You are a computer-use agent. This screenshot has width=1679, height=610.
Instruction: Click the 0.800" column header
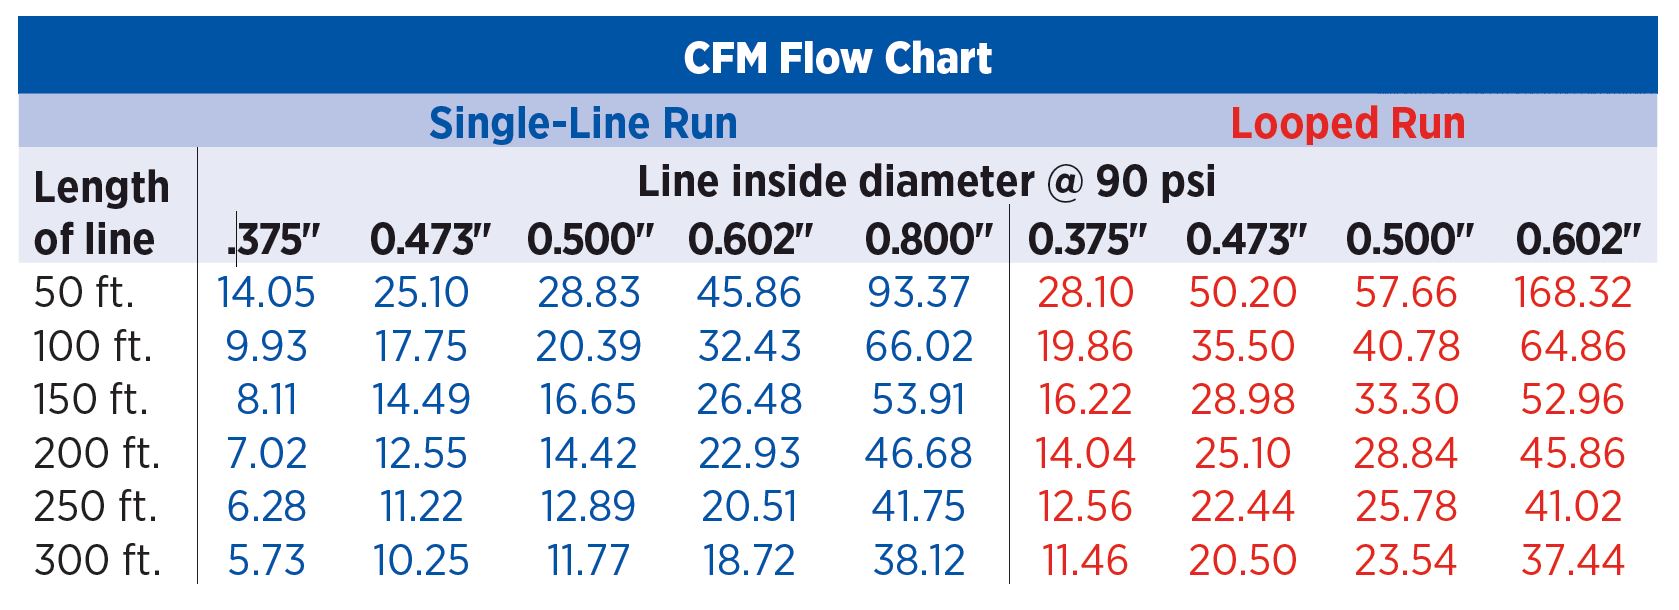pos(929,239)
